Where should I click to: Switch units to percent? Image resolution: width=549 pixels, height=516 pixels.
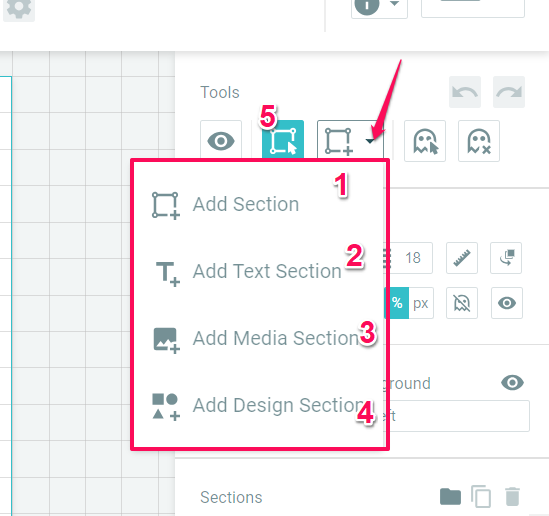tap(397, 303)
